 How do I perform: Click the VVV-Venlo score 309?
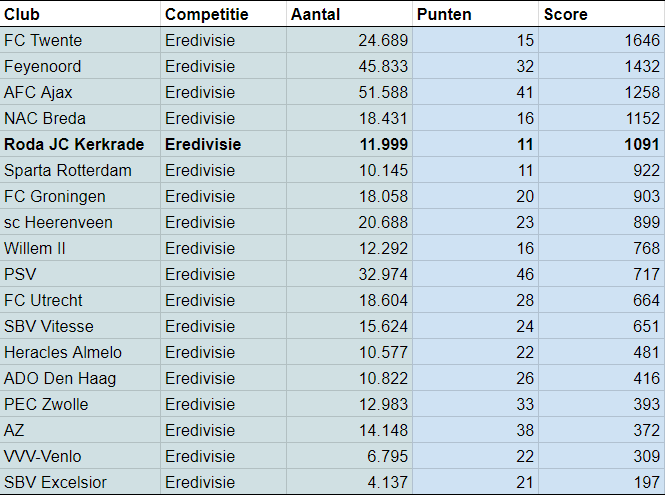(600, 456)
